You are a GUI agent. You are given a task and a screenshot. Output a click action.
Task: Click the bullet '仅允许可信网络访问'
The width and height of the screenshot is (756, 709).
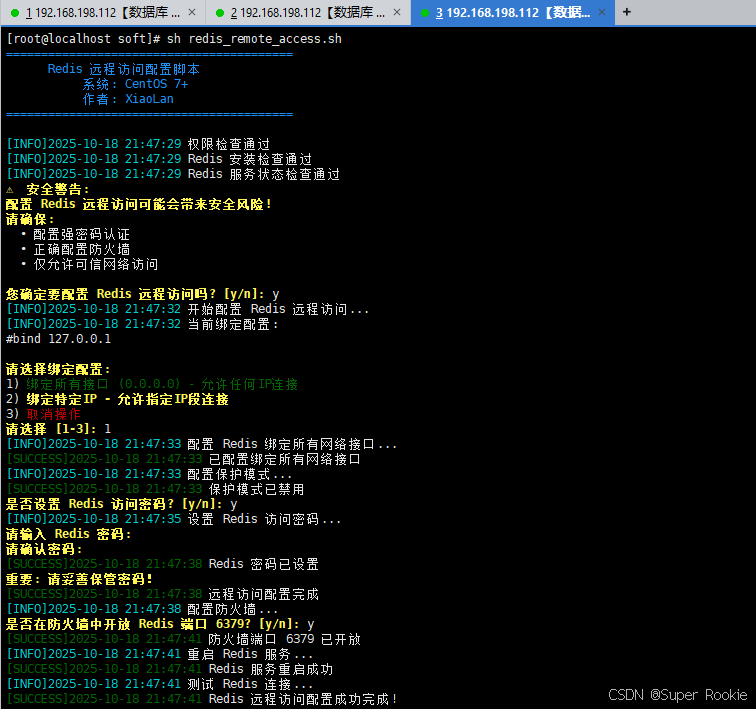(95, 264)
